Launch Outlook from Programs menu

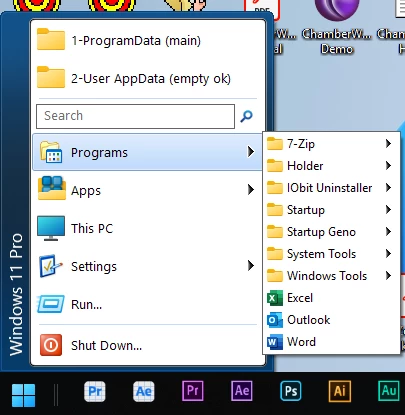[x=331, y=320]
